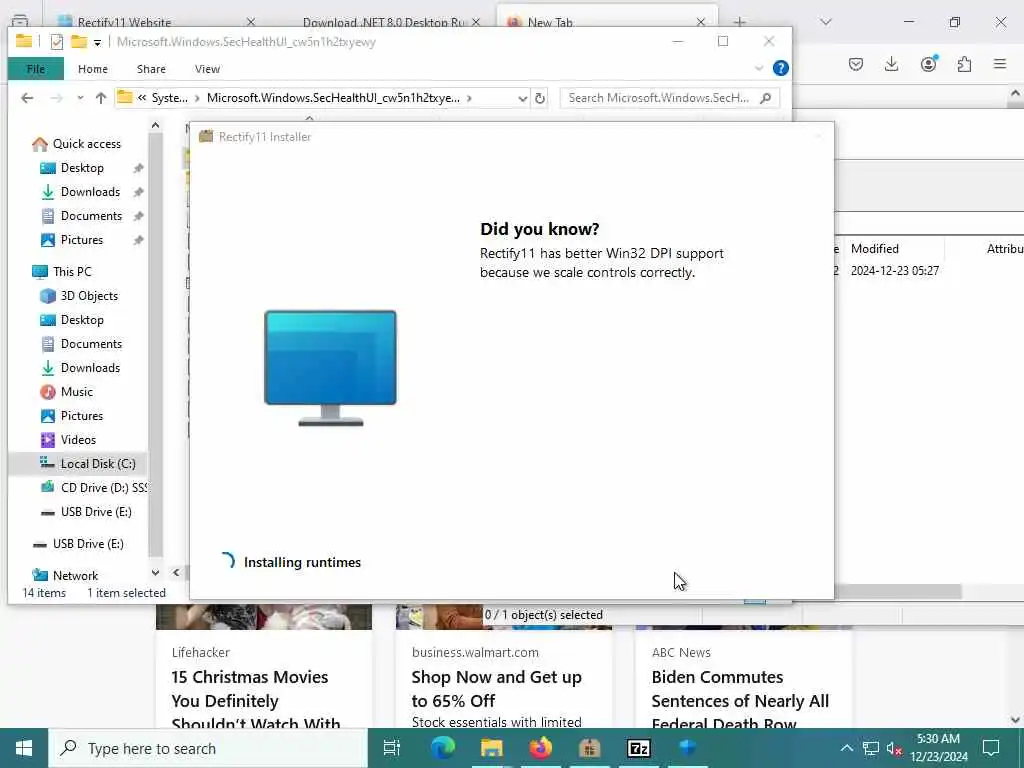Open the list all tabs dropdown

point(826,22)
